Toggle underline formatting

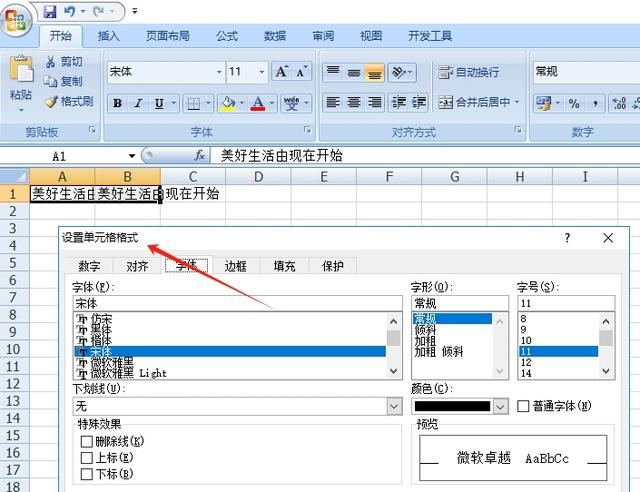pyautogui.click(x=159, y=103)
